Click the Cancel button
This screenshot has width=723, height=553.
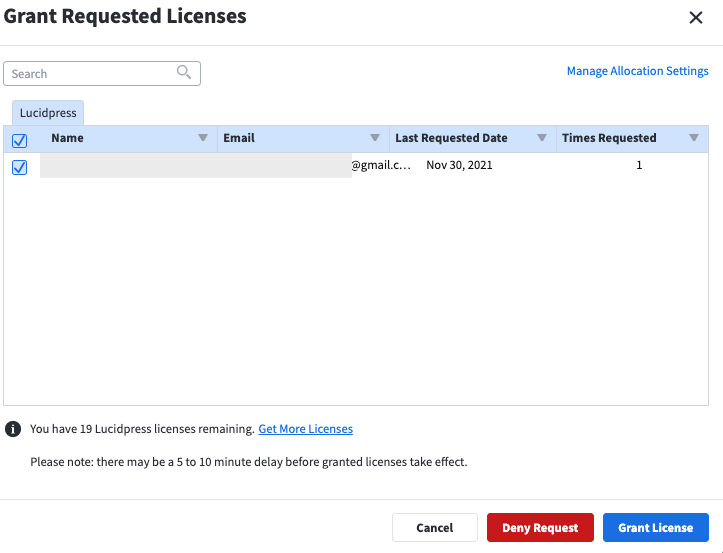click(x=435, y=528)
